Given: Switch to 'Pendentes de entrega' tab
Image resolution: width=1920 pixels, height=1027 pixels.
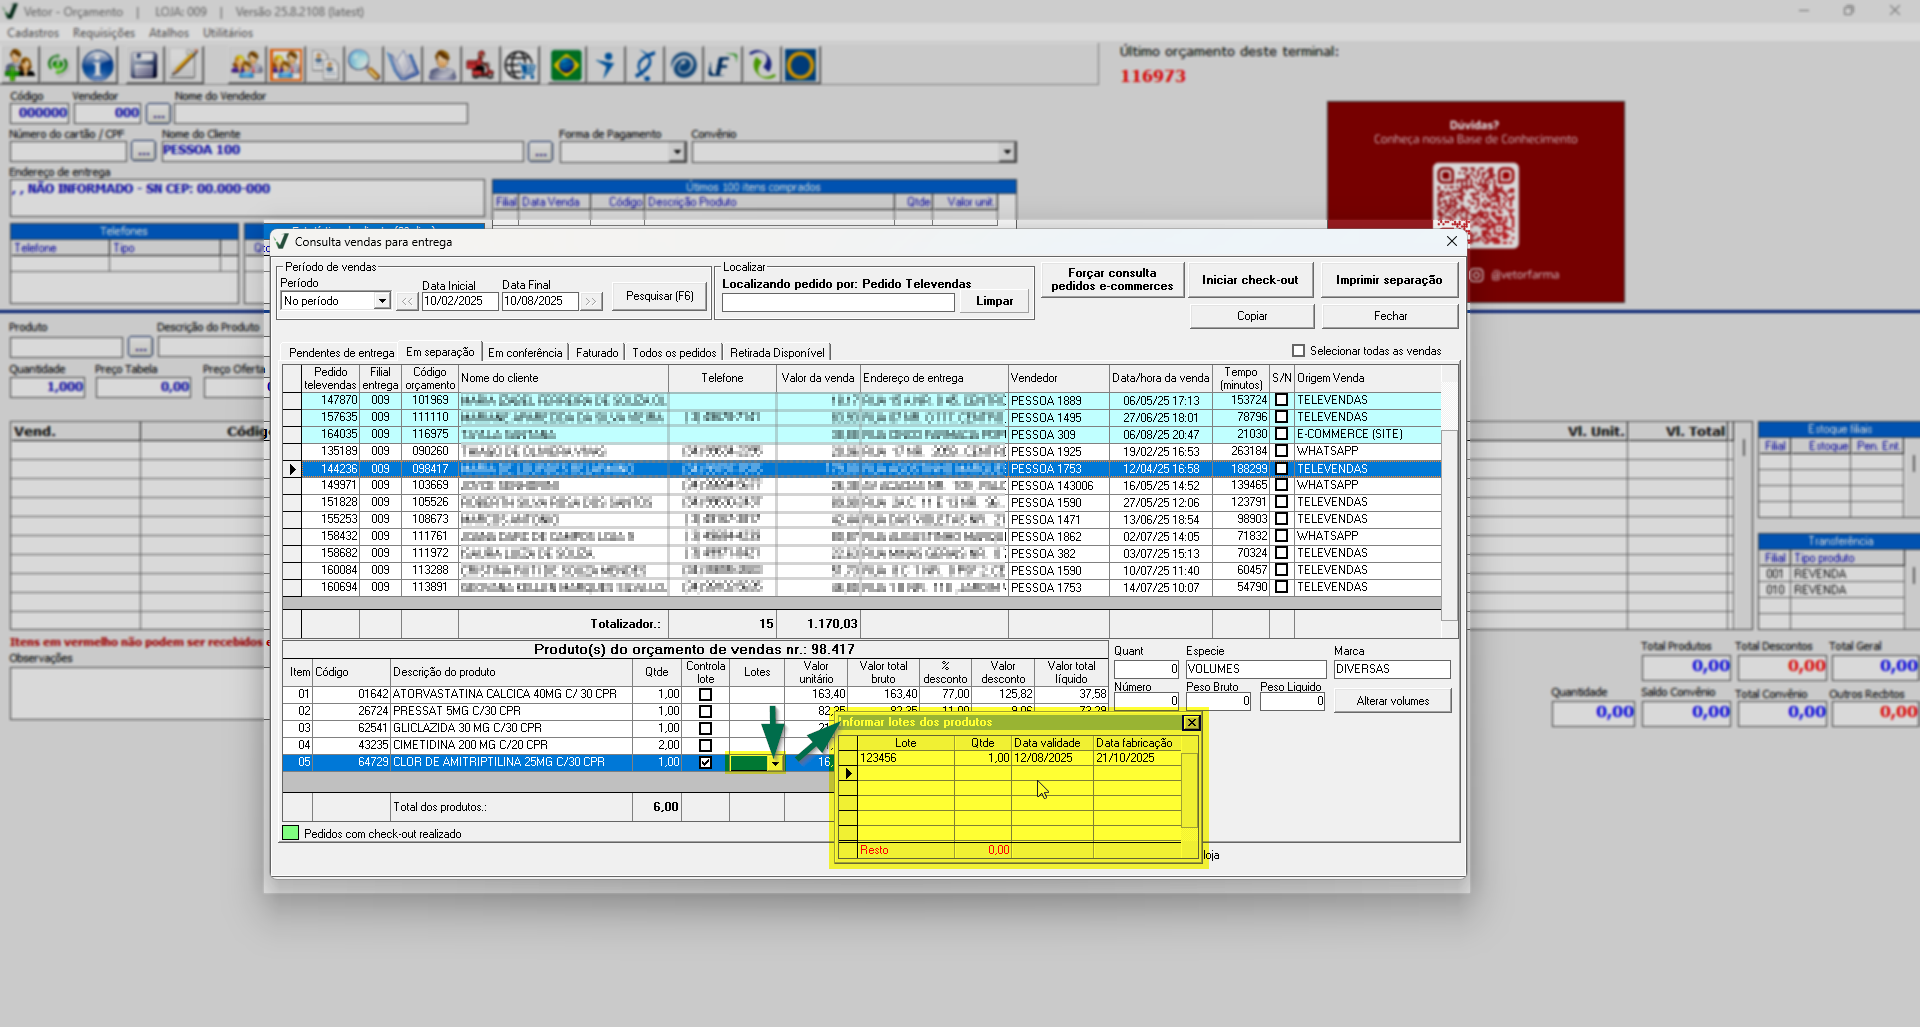Looking at the screenshot, I should coord(341,353).
